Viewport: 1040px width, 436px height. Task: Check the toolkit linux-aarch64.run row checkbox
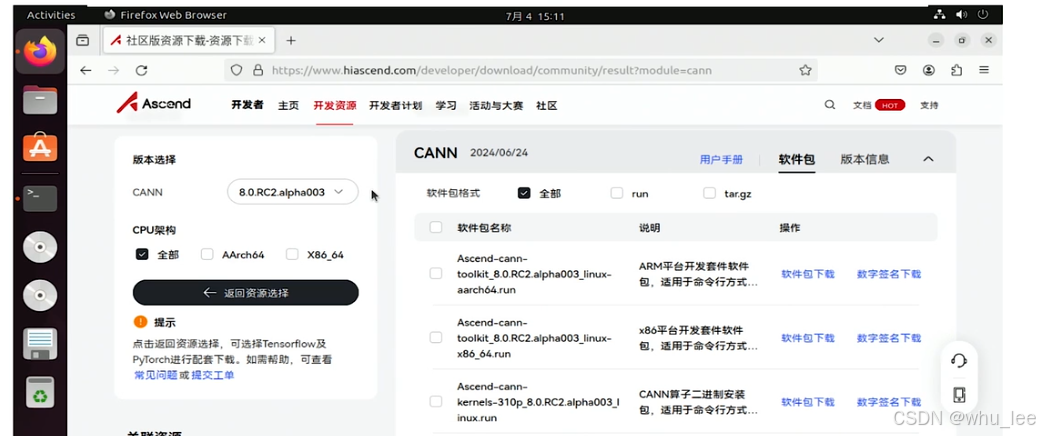(436, 273)
